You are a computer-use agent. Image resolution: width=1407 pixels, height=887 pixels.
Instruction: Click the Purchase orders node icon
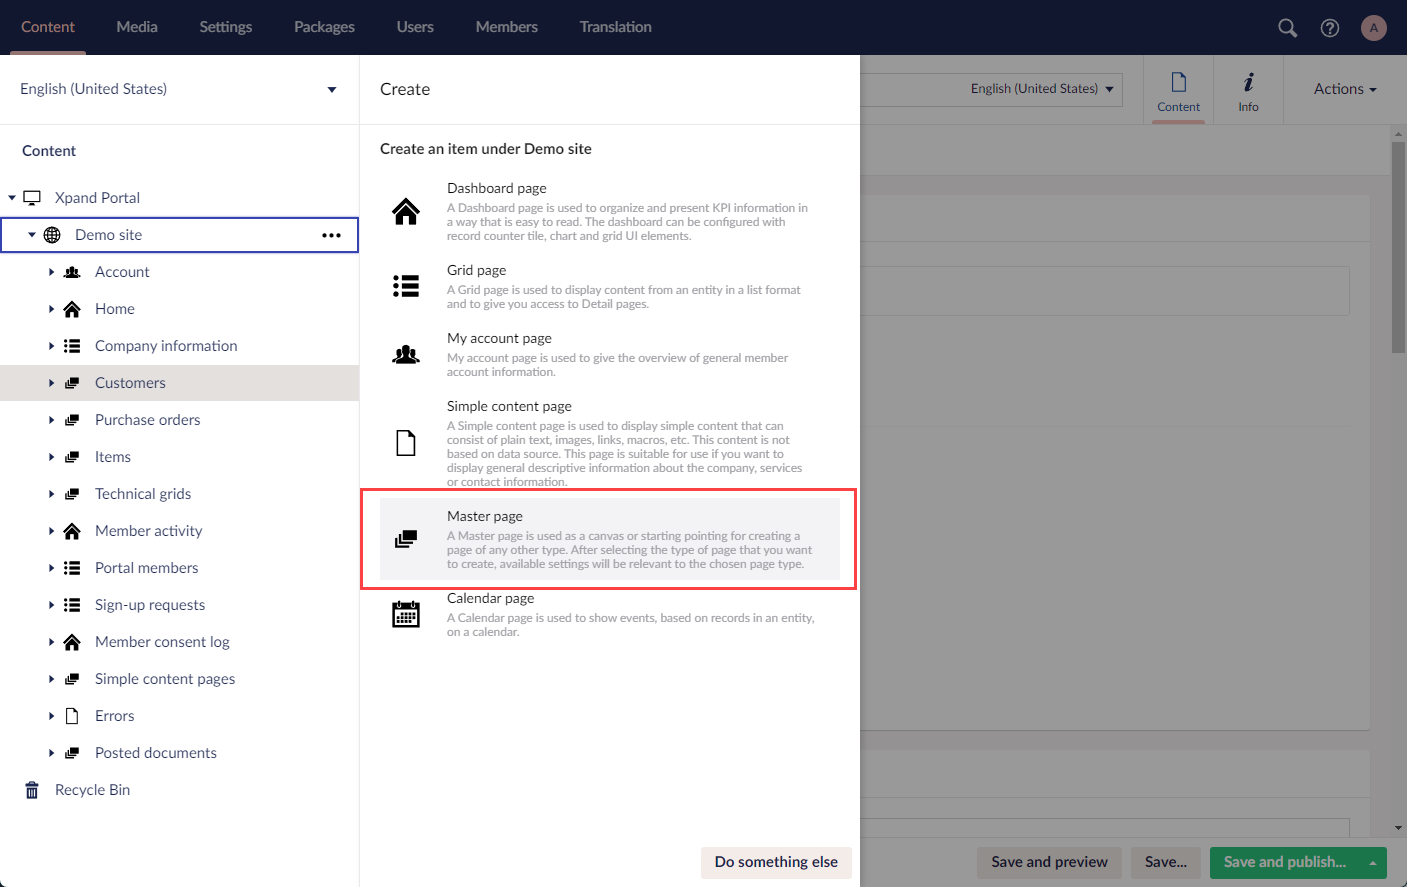pos(72,420)
